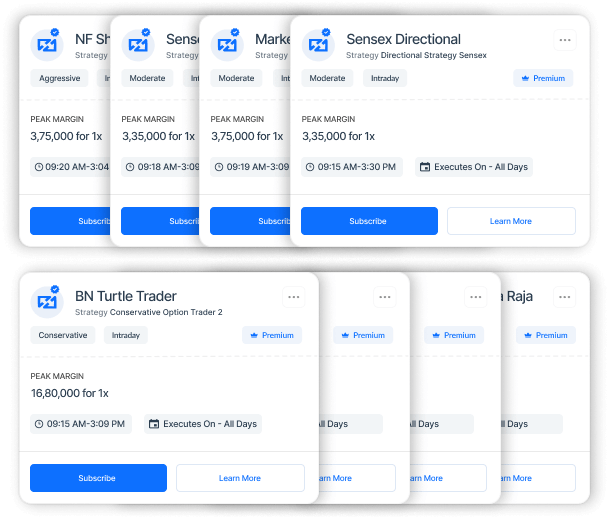Click the calendar icon on Sensex Directional card

[x=425, y=167]
